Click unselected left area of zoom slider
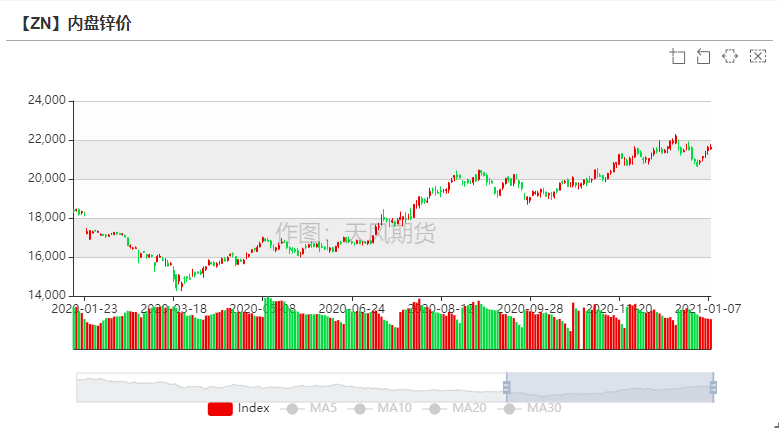The width and height of the screenshot is (779, 431). [x=290, y=387]
